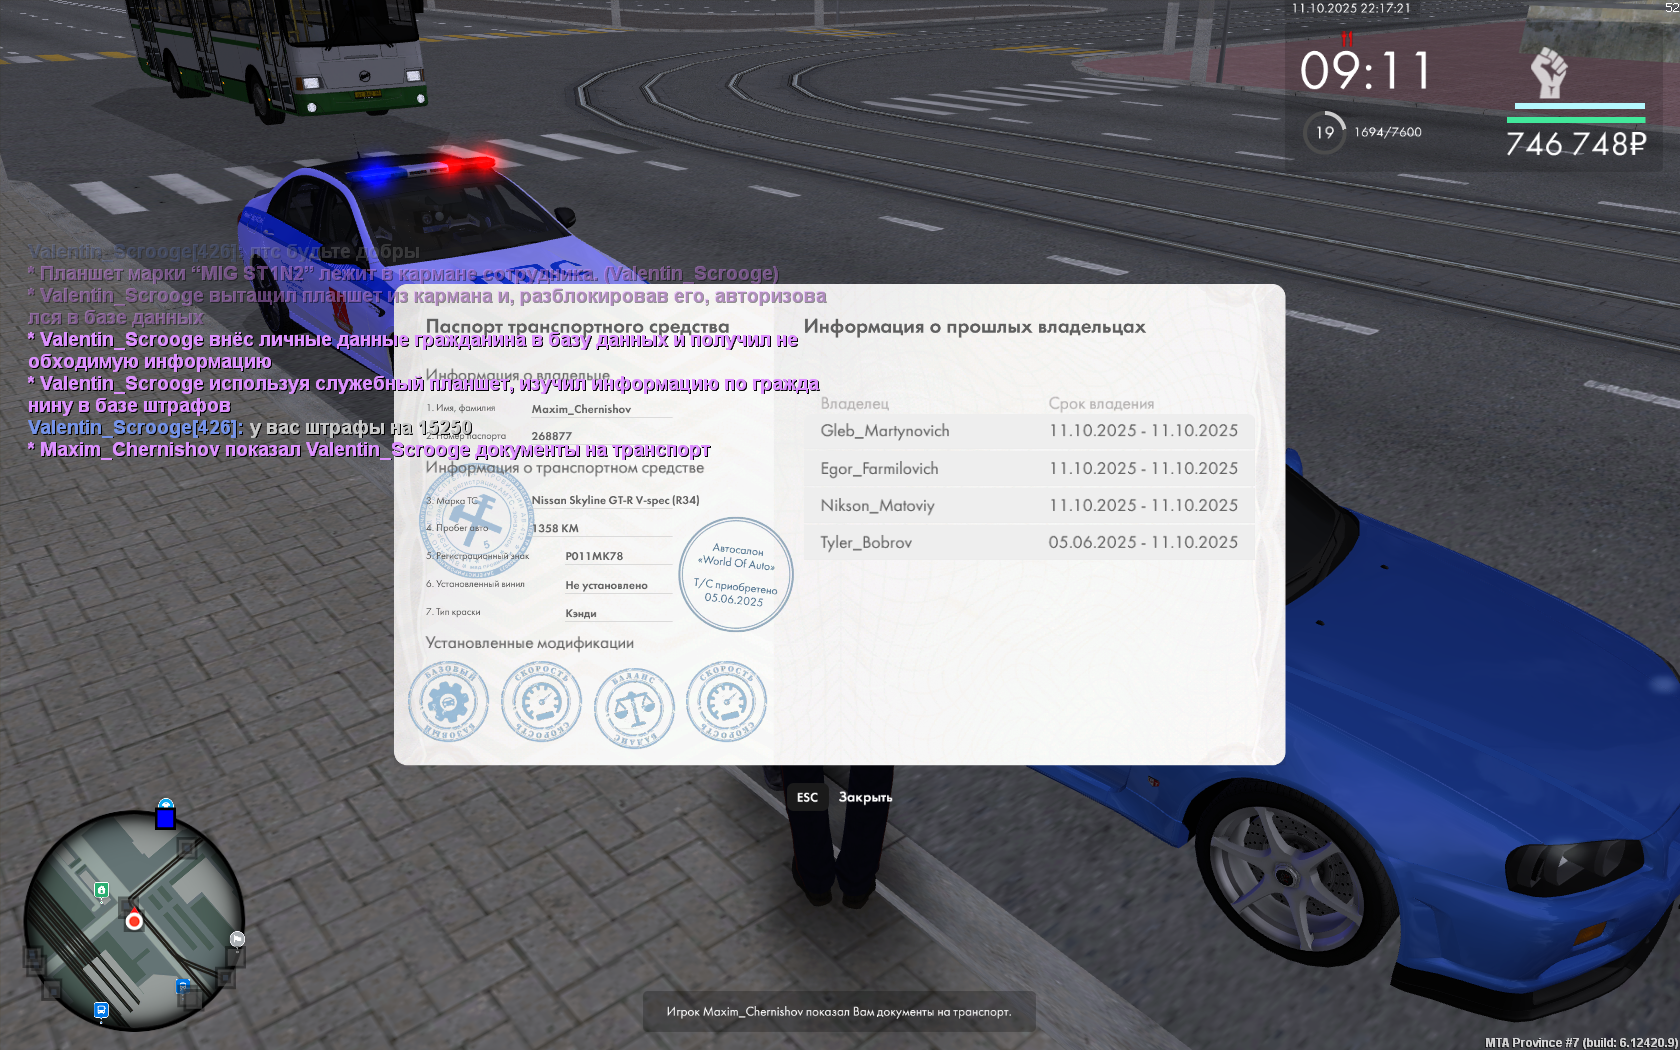
Task: Click the Автосалон World Of Auto round stamp
Action: [736, 574]
